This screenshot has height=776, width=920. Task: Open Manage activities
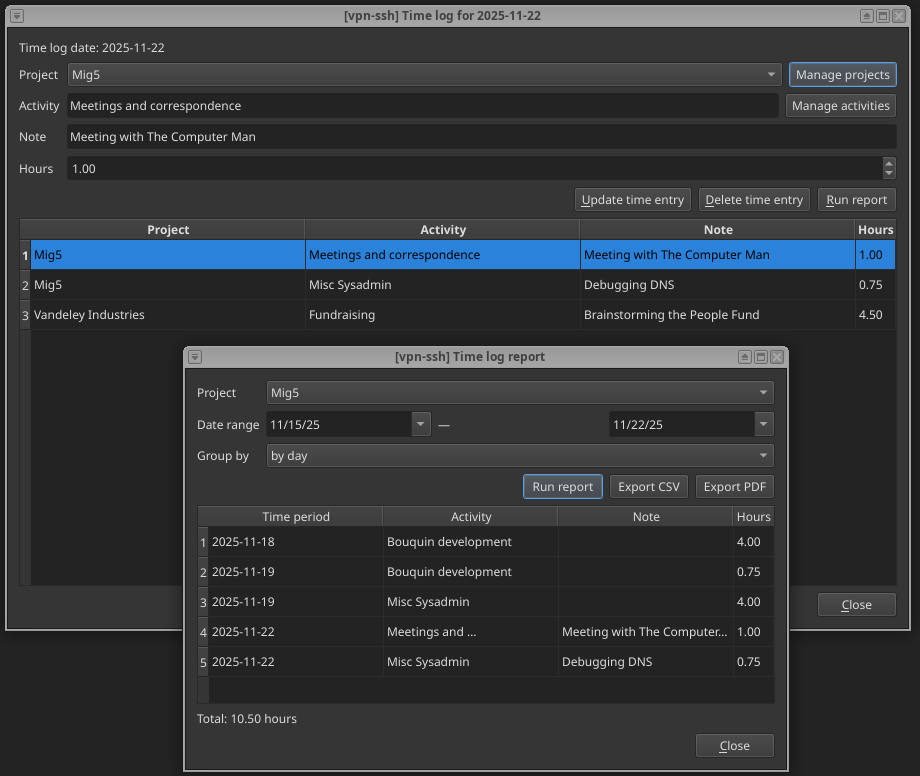(840, 106)
